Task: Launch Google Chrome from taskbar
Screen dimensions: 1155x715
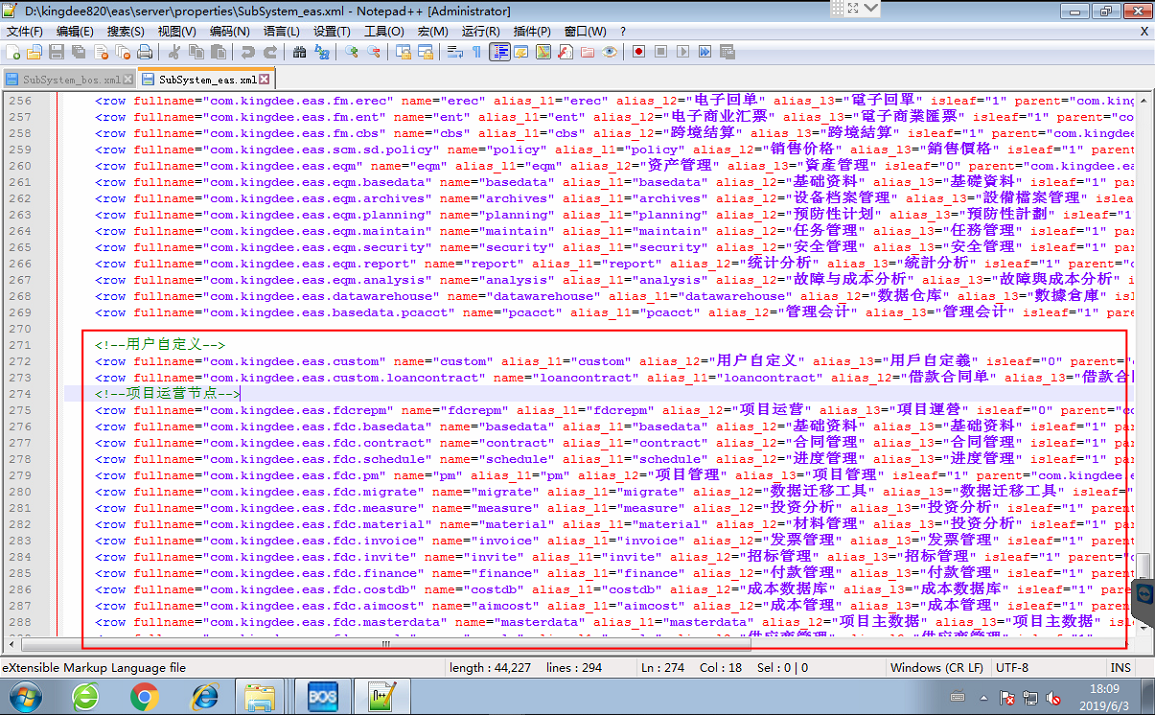Action: (x=144, y=697)
